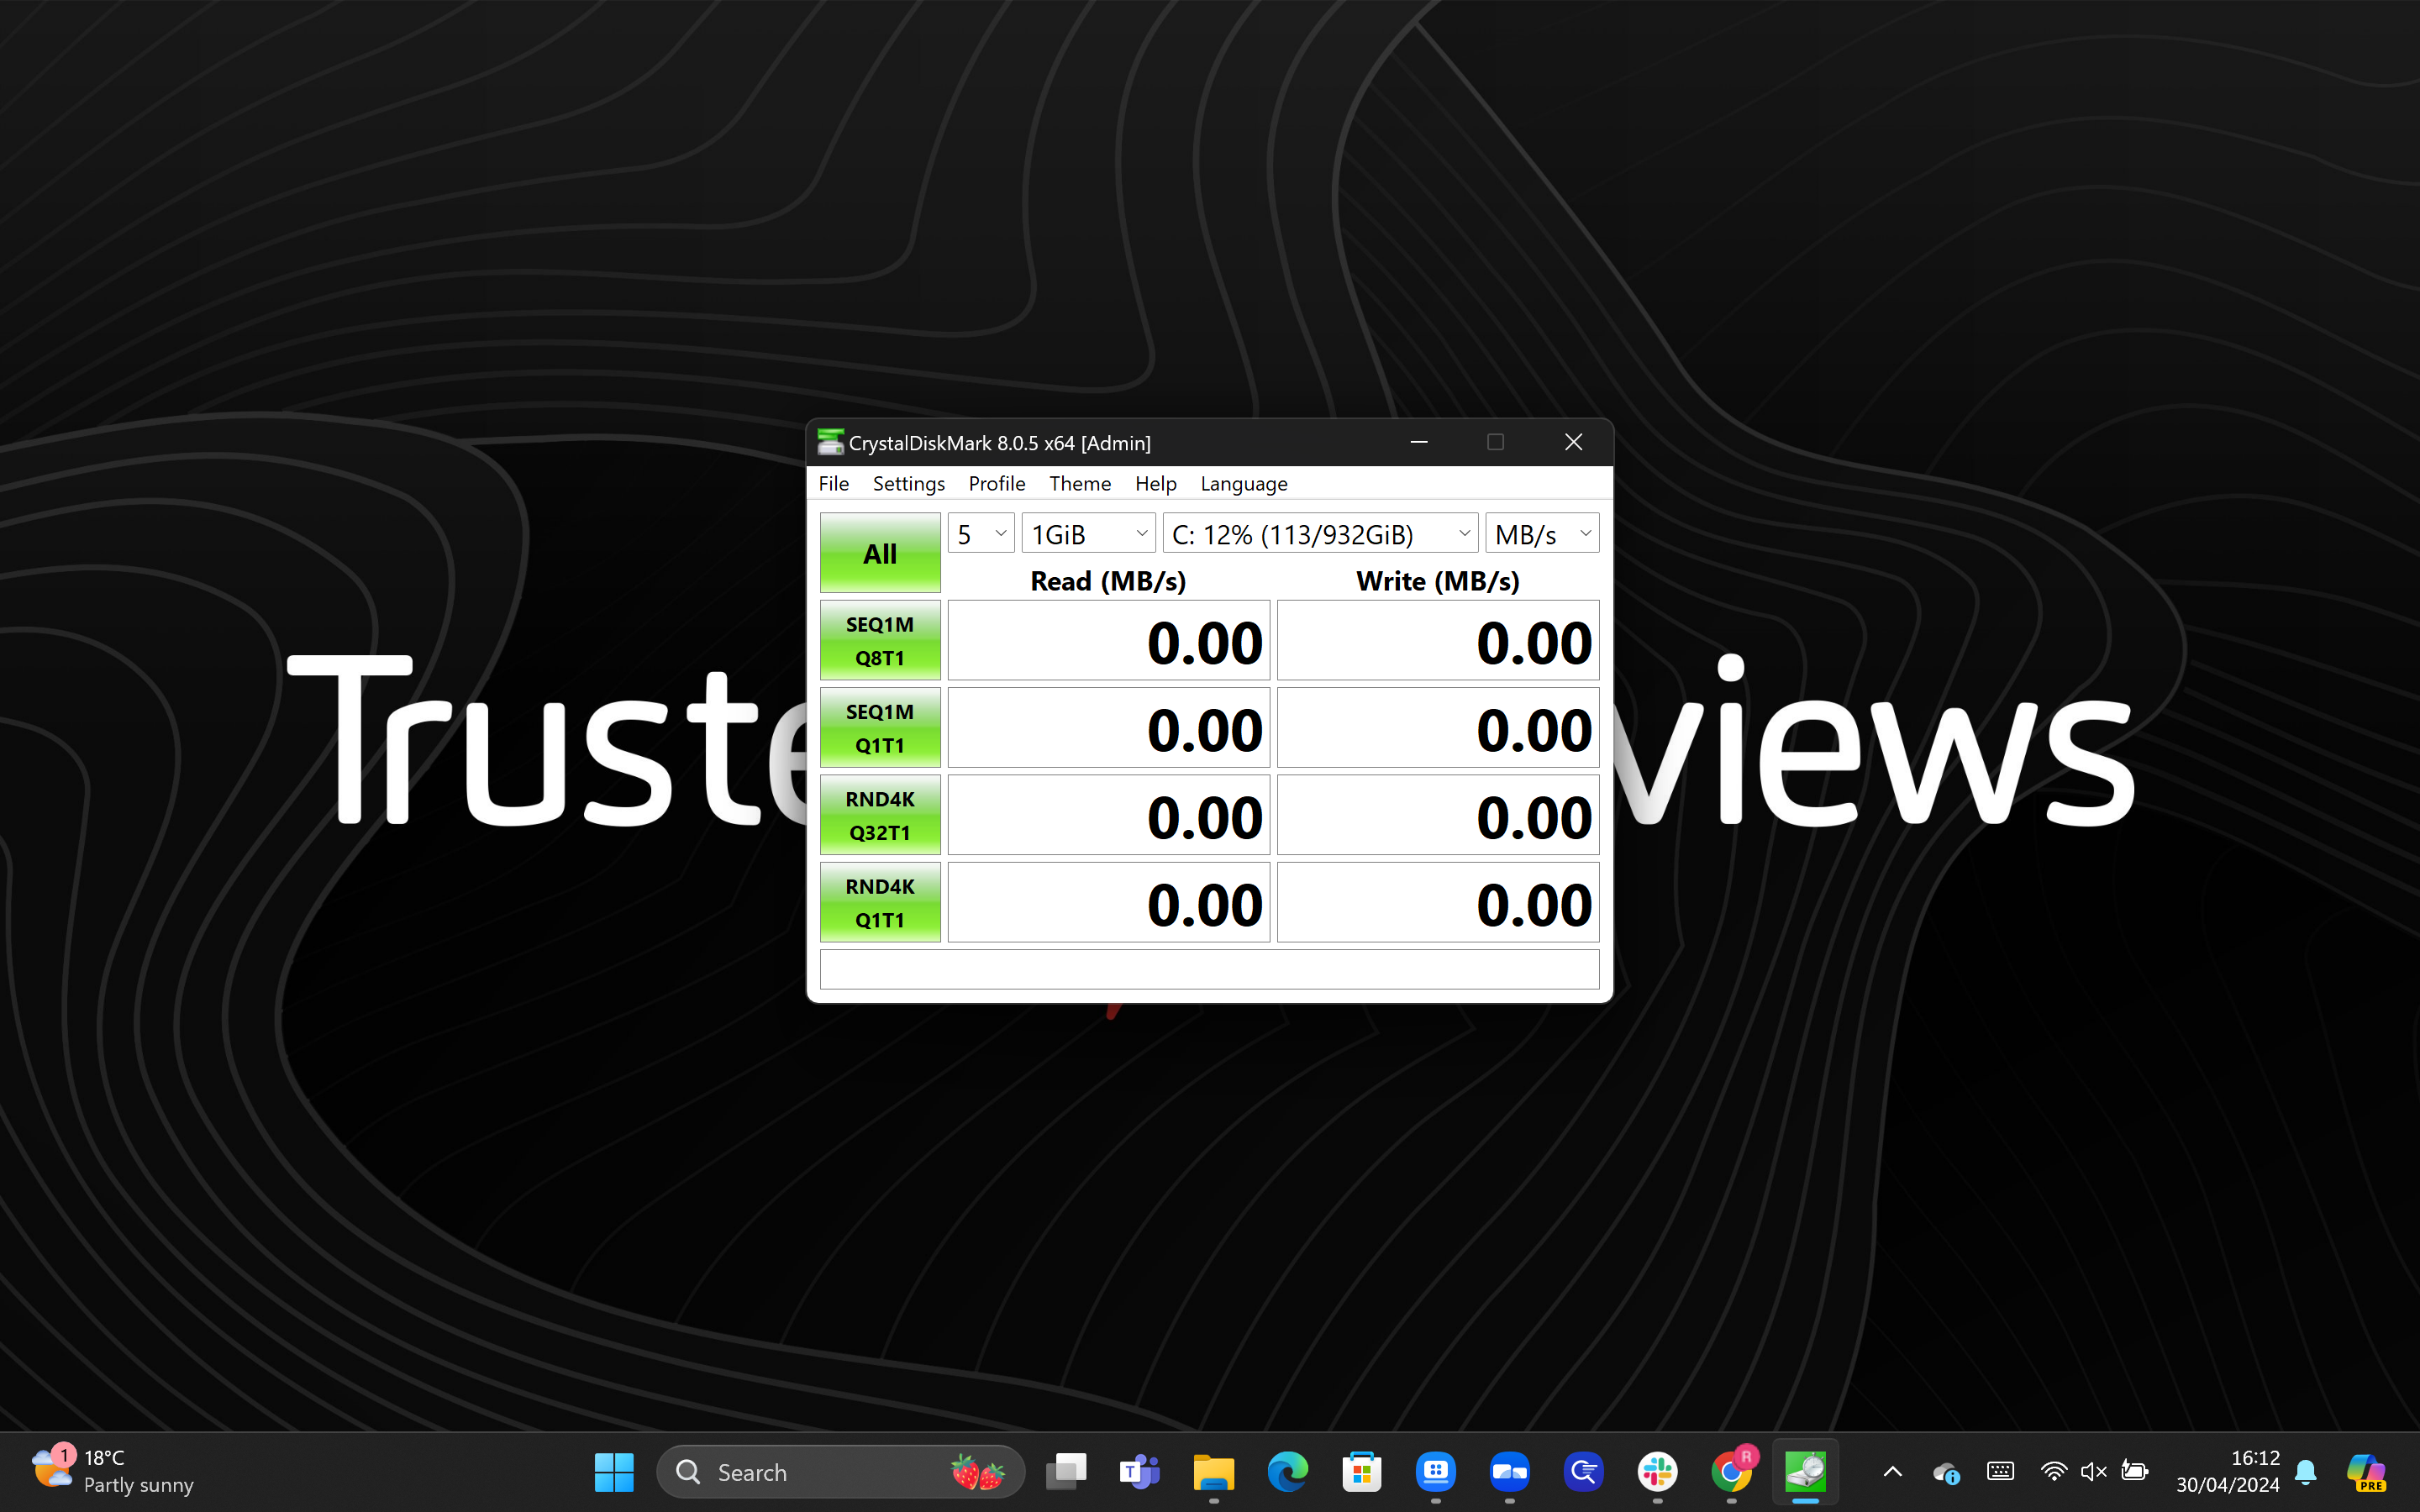
Task: Run the RND4K Q1T1 test
Action: pos(880,902)
